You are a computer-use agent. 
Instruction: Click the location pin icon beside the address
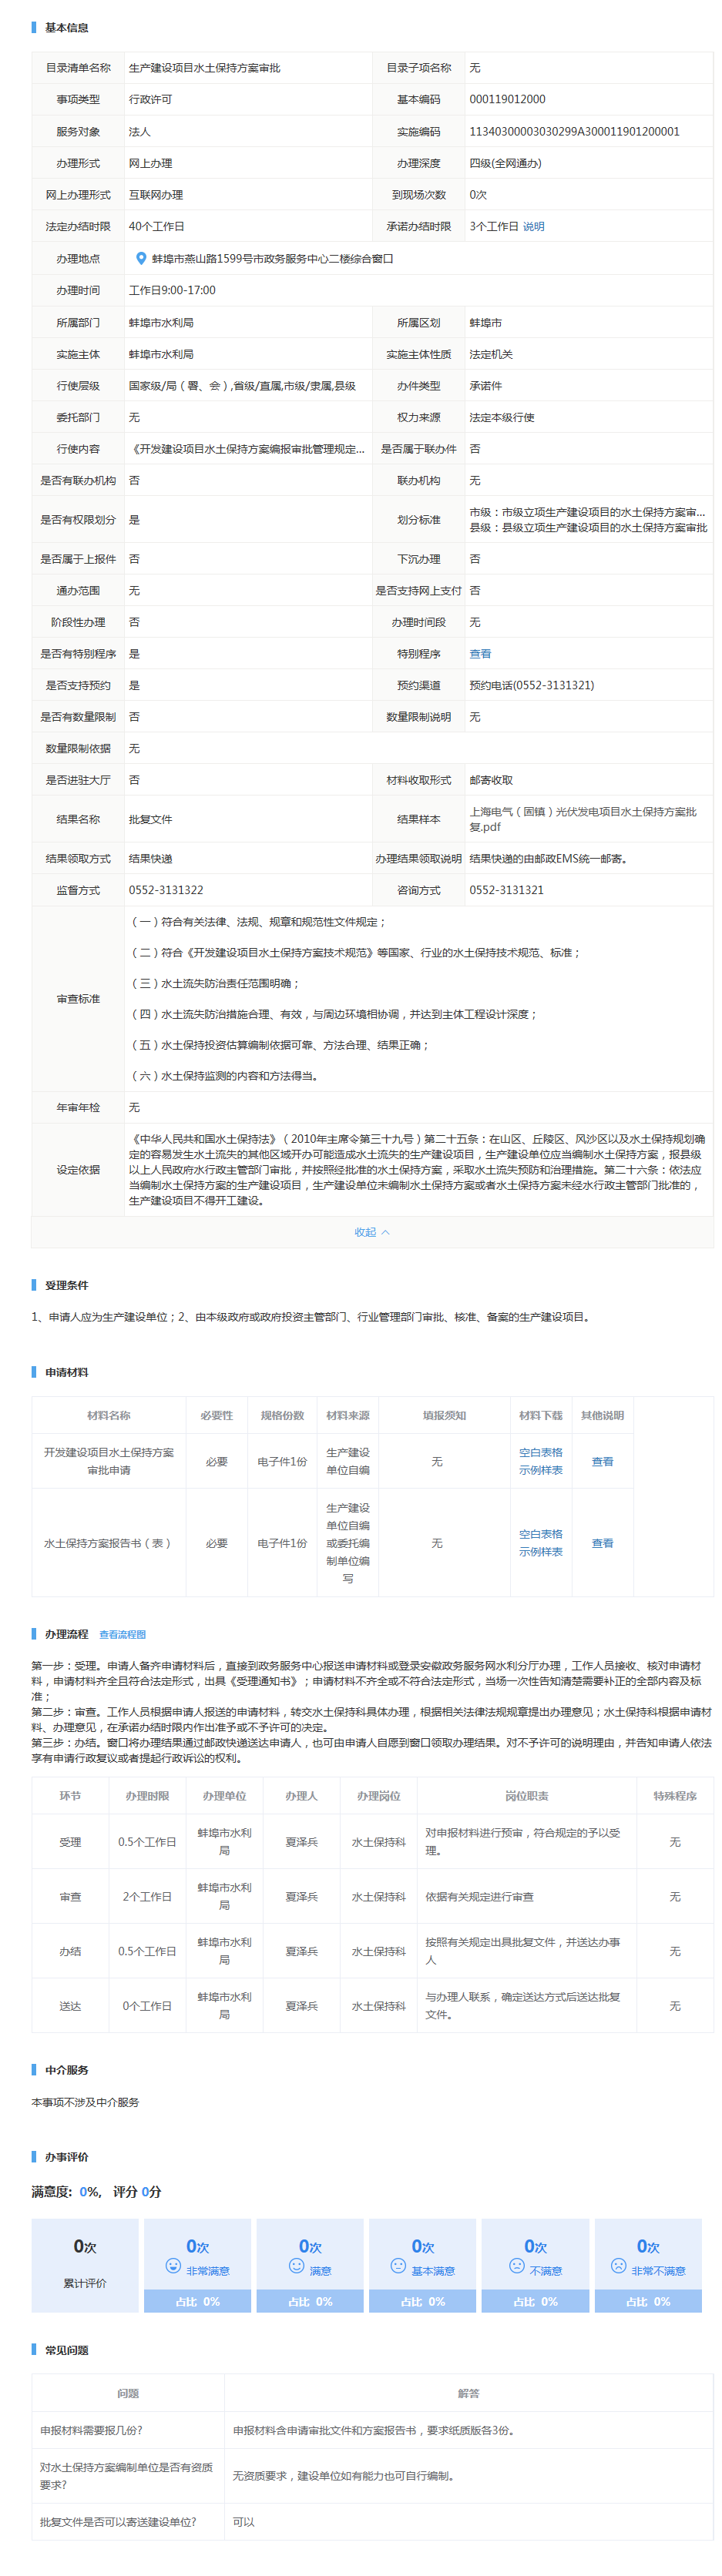point(141,259)
